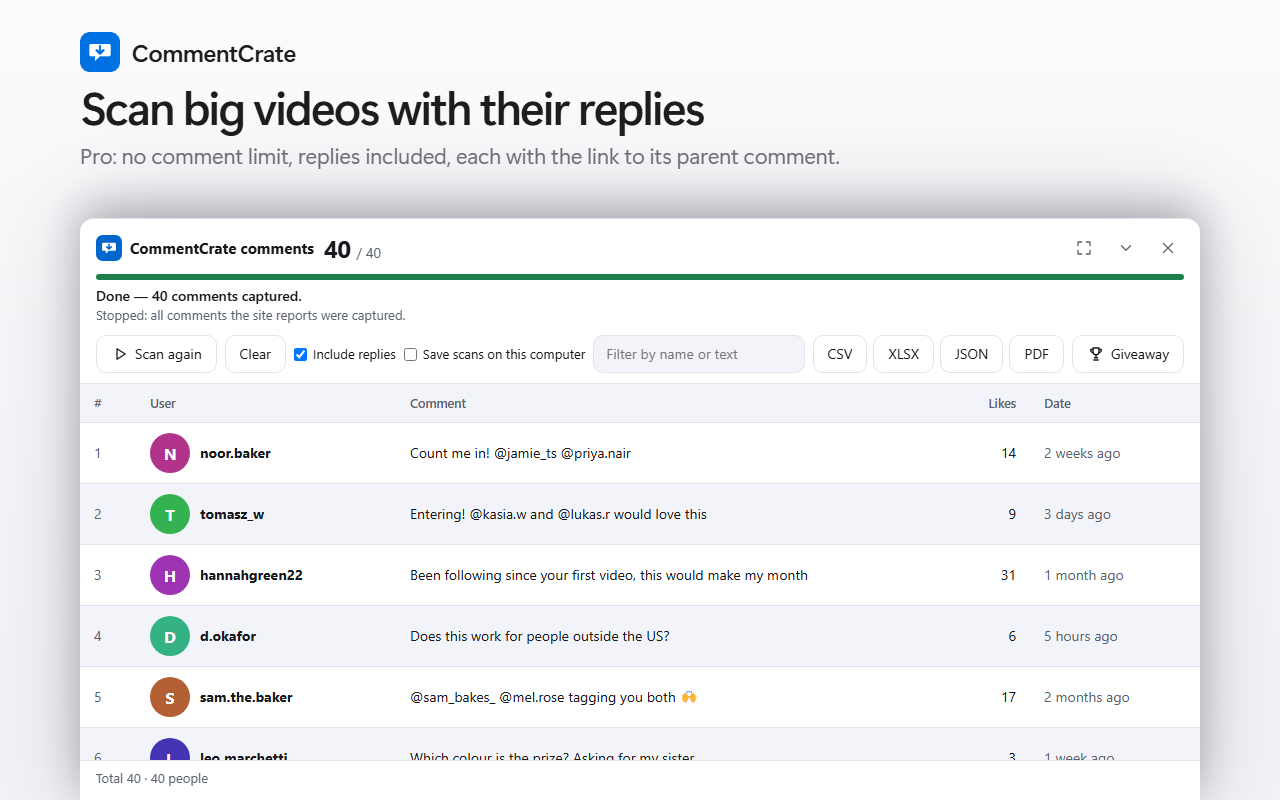The width and height of the screenshot is (1280, 800).
Task: Export comments as CSV
Action: click(x=840, y=354)
